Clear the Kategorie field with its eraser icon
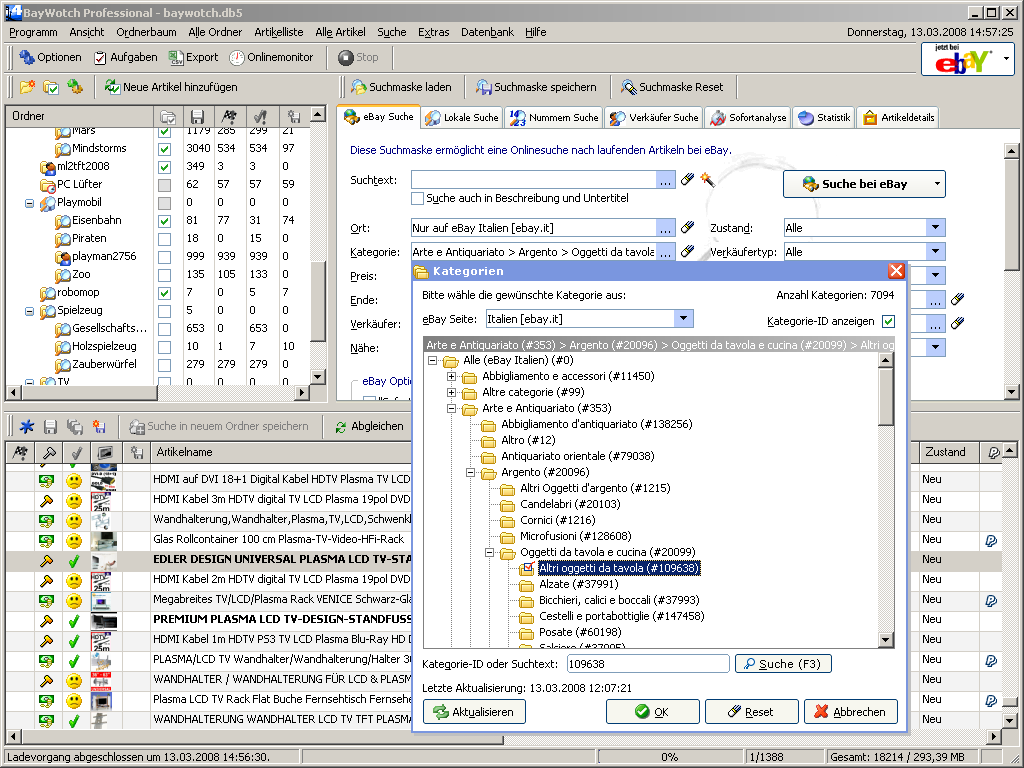Screen dimensions: 1024x768 (x=687, y=251)
